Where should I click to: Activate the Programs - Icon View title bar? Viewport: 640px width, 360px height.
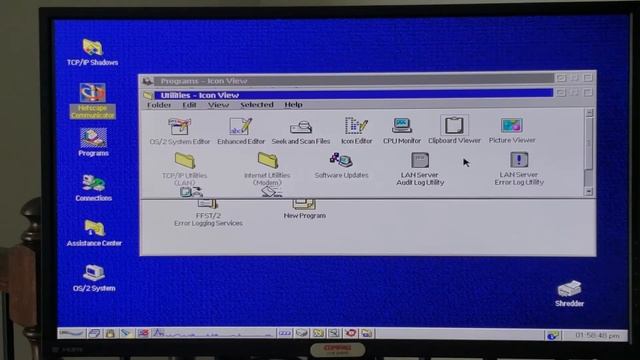point(353,80)
